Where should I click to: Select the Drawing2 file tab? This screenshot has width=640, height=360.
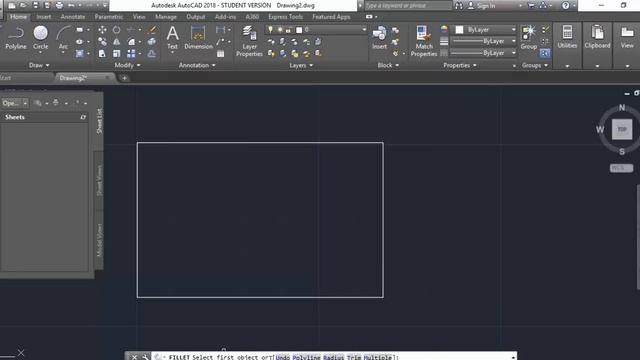(84, 78)
